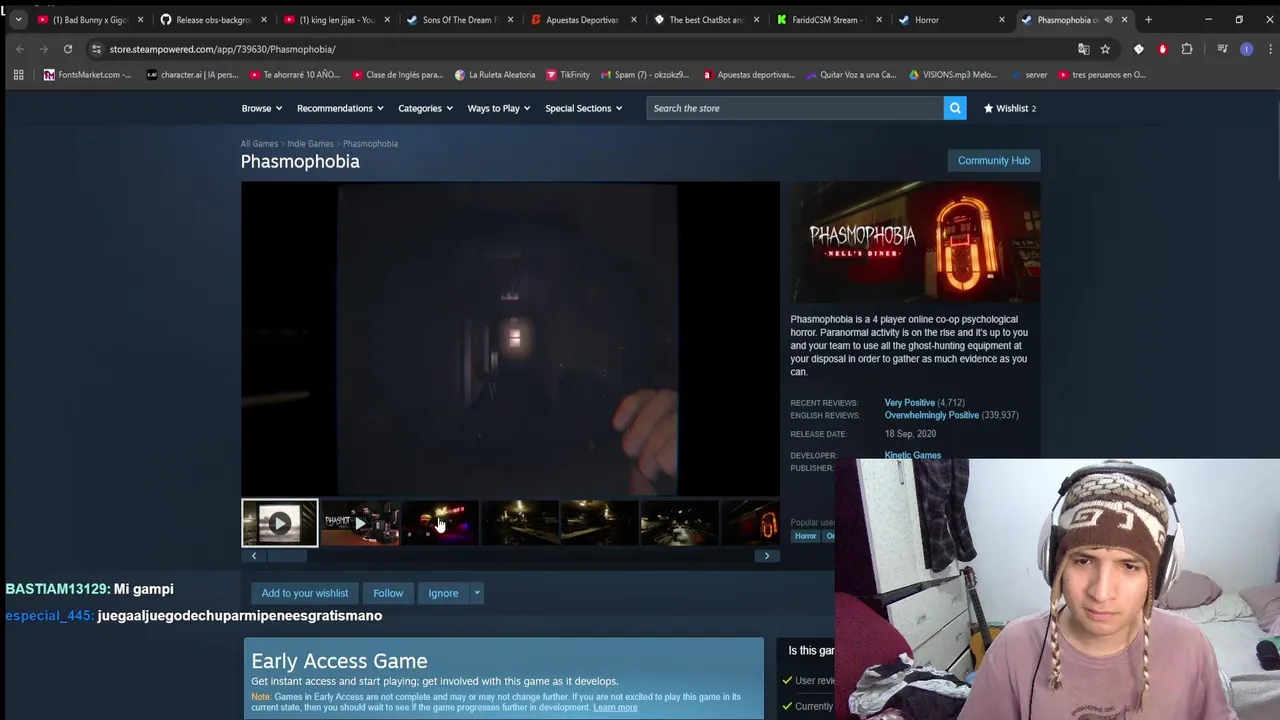
Task: Open the apps grid in bookmarks bar
Action: click(x=18, y=75)
